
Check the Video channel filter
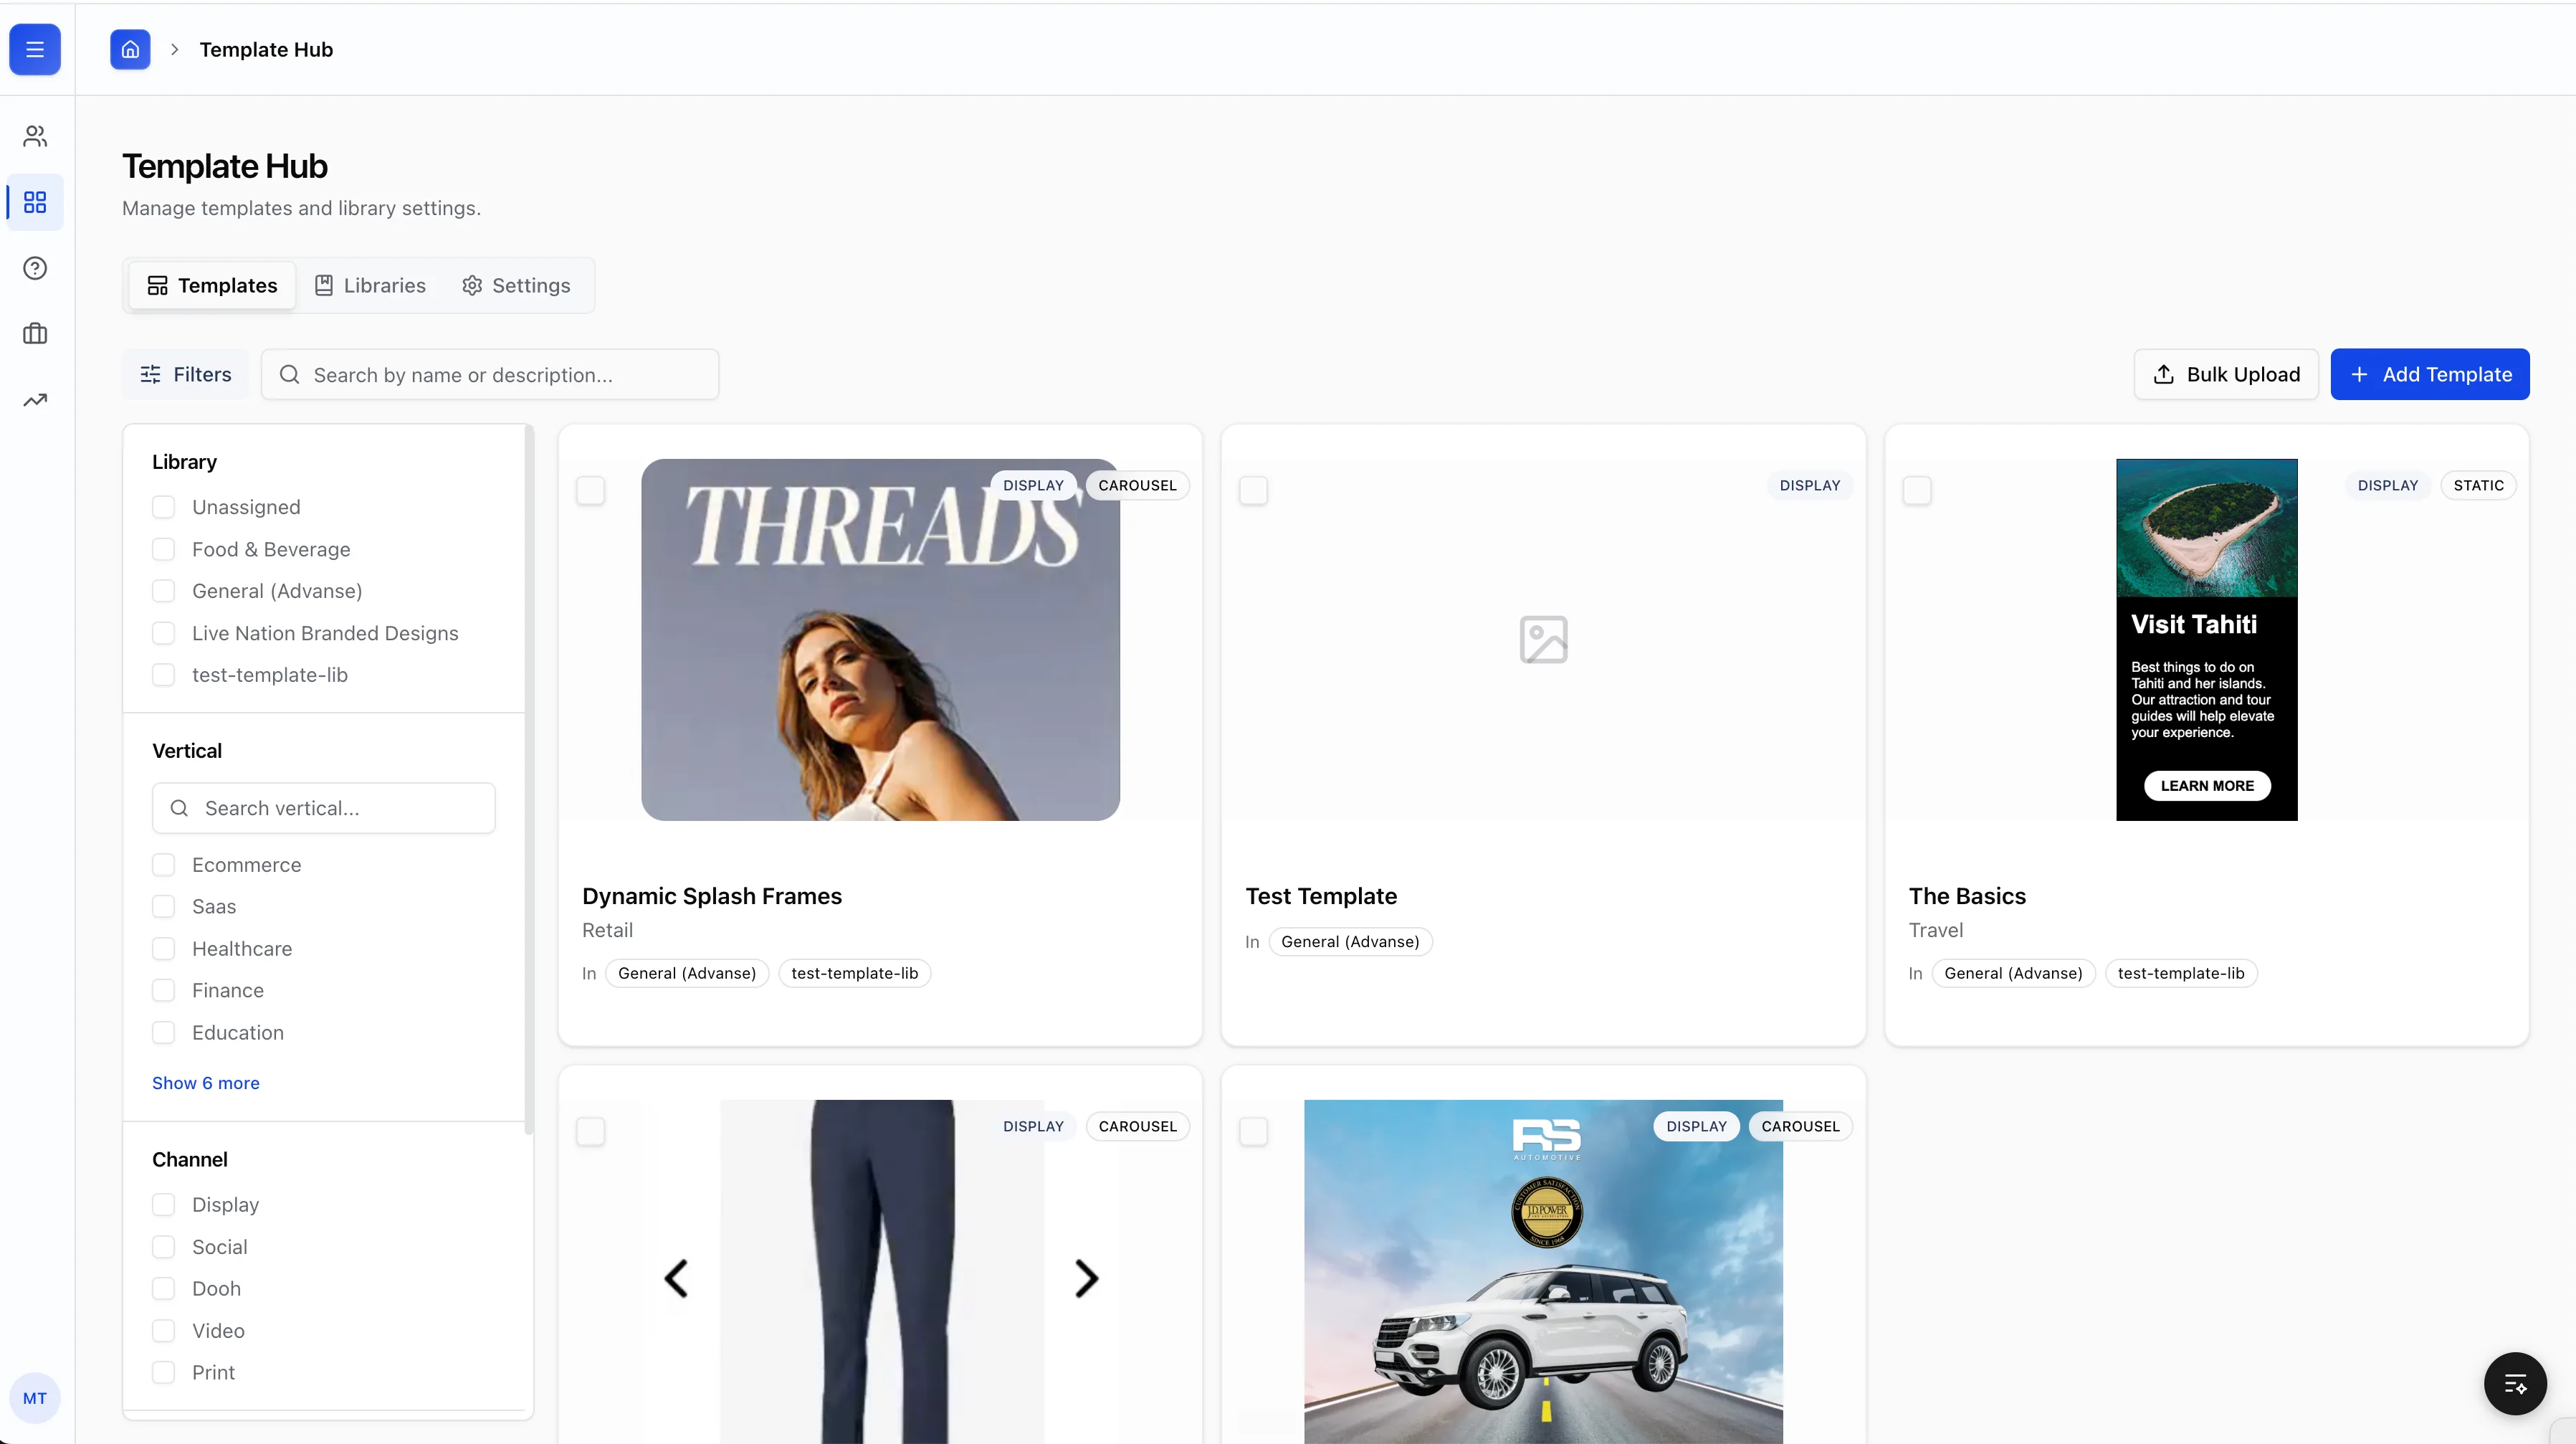pos(163,1331)
